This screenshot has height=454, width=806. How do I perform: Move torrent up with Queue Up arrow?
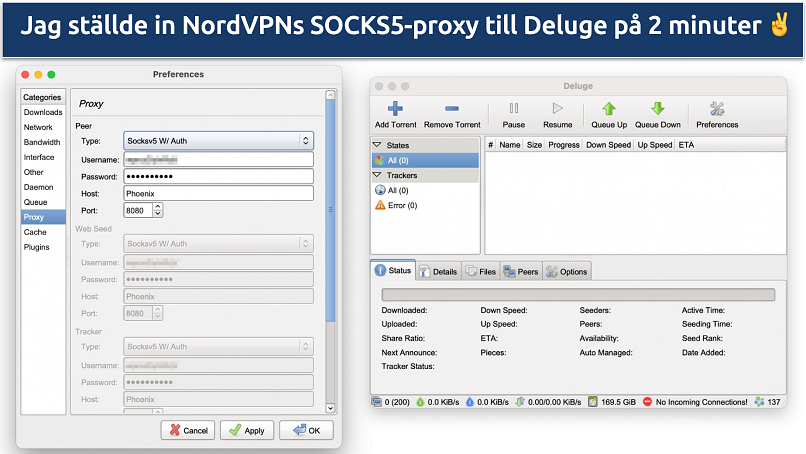point(608,108)
